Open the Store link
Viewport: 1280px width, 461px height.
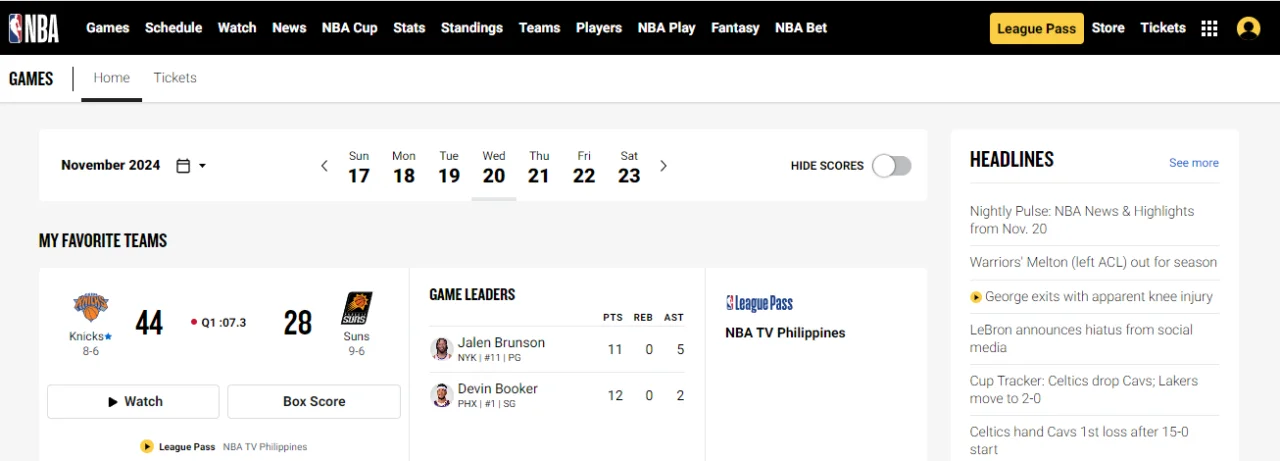[x=1108, y=28]
